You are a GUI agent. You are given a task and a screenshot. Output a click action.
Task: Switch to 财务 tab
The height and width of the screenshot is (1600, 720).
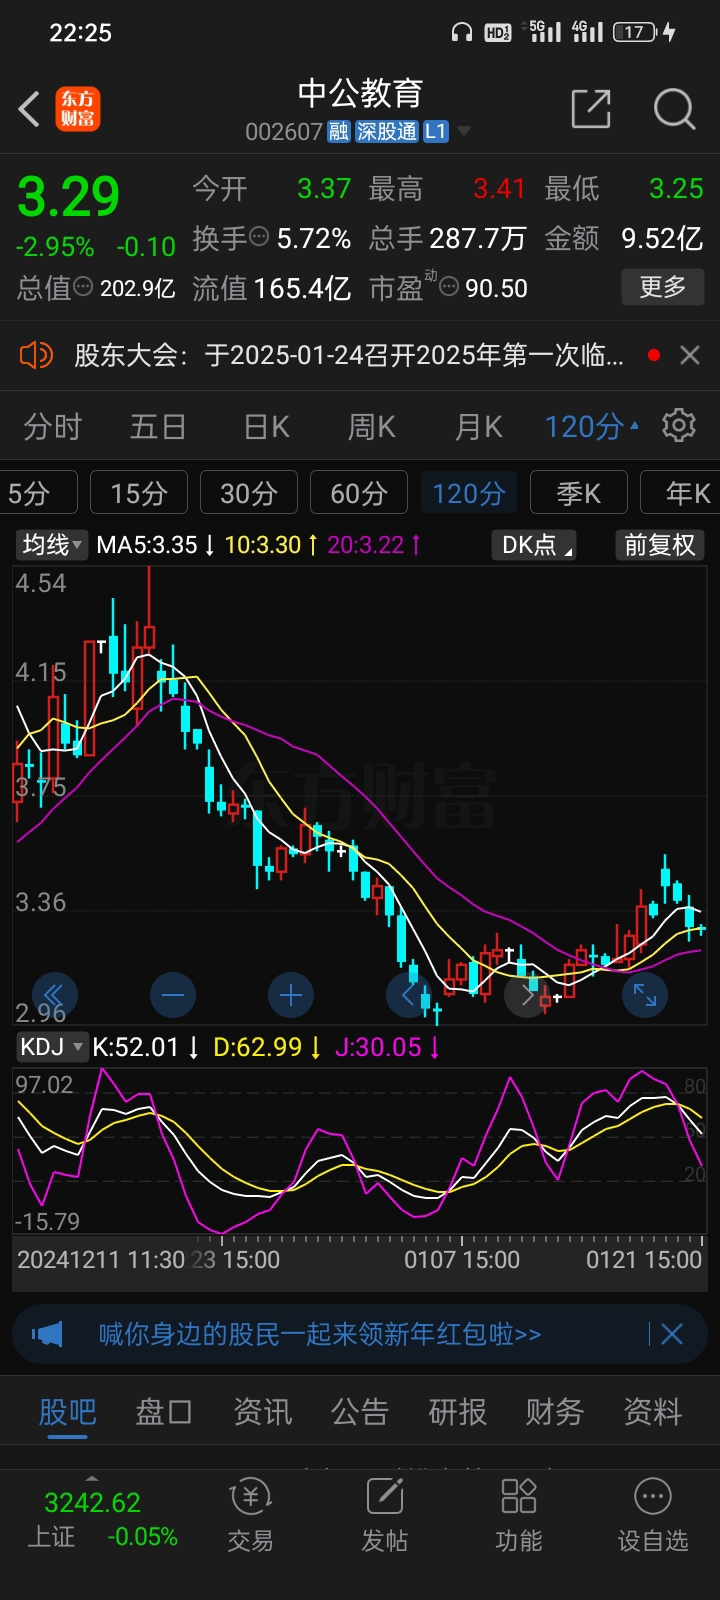(555, 1412)
